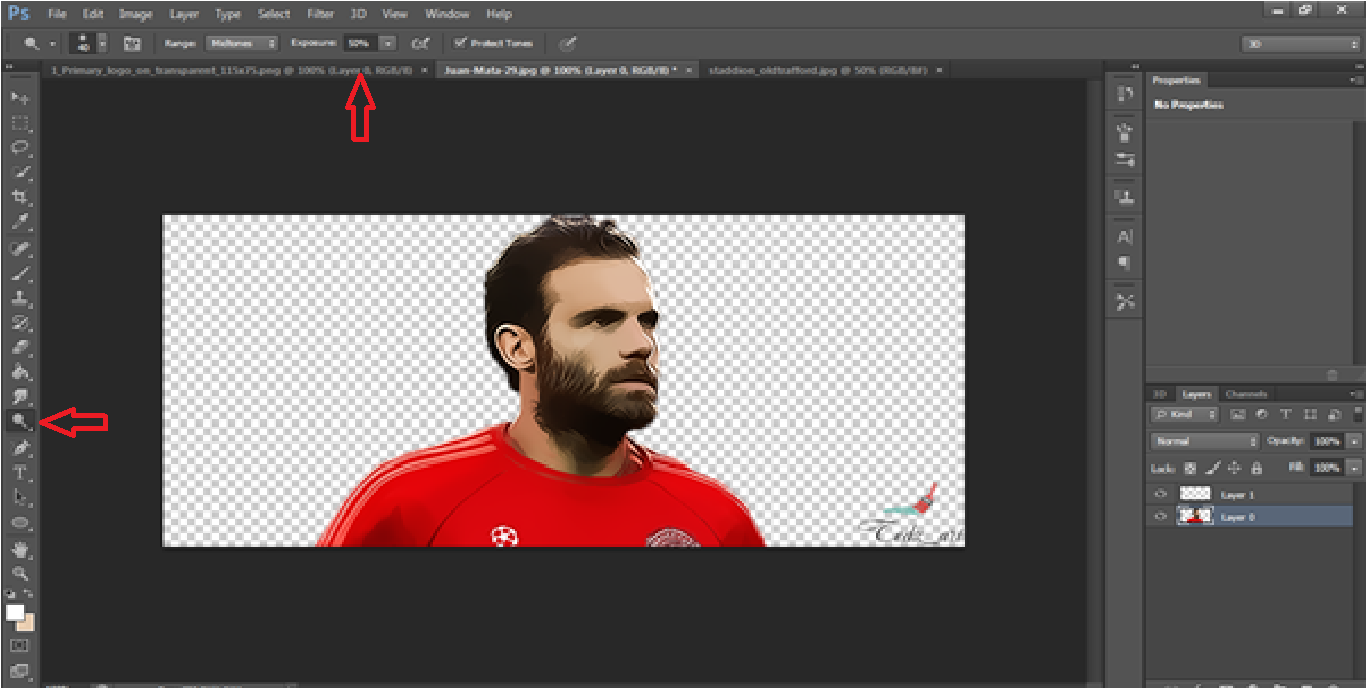1366x688 pixels.
Task: Enable airbrush-style build-up
Action: point(422,43)
